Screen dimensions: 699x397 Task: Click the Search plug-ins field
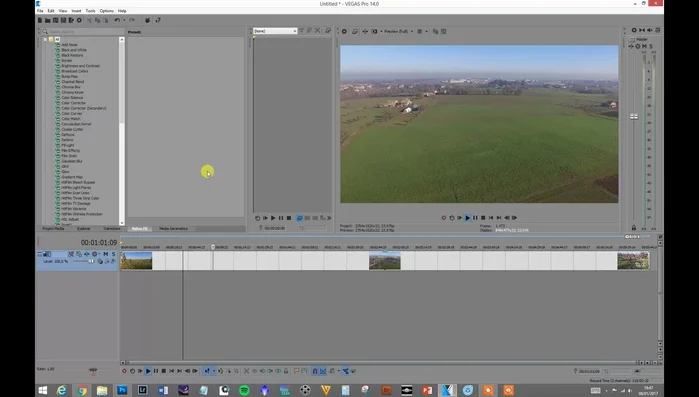click(82, 32)
